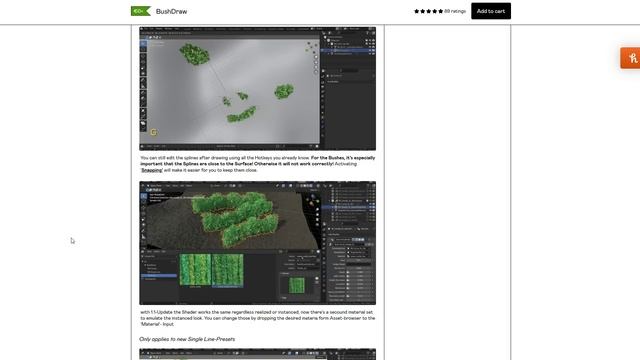640x360 pixels.
Task: Click the five-star rating icons
Action: [428, 11]
